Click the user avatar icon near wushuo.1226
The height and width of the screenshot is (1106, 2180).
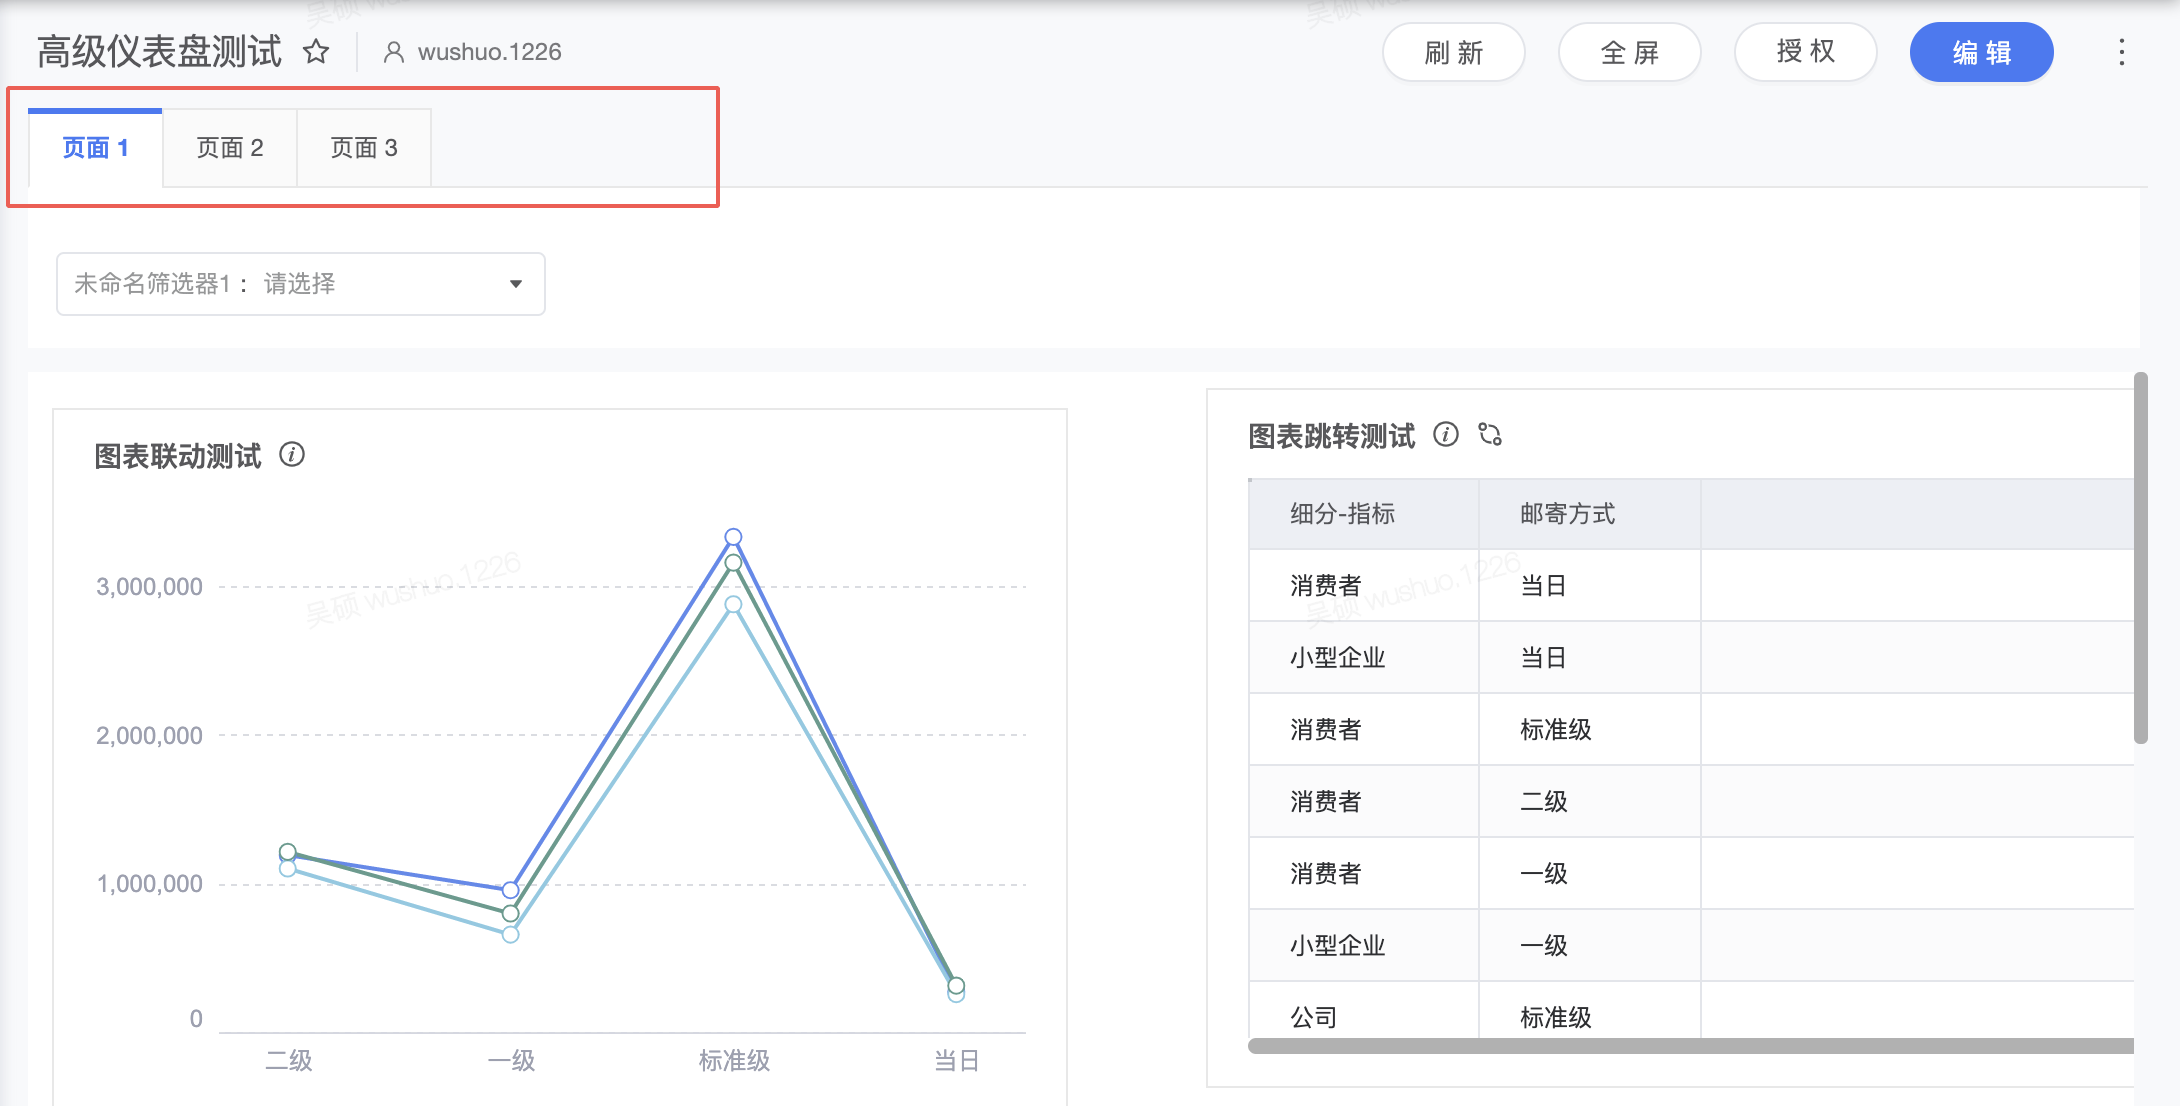pos(394,52)
